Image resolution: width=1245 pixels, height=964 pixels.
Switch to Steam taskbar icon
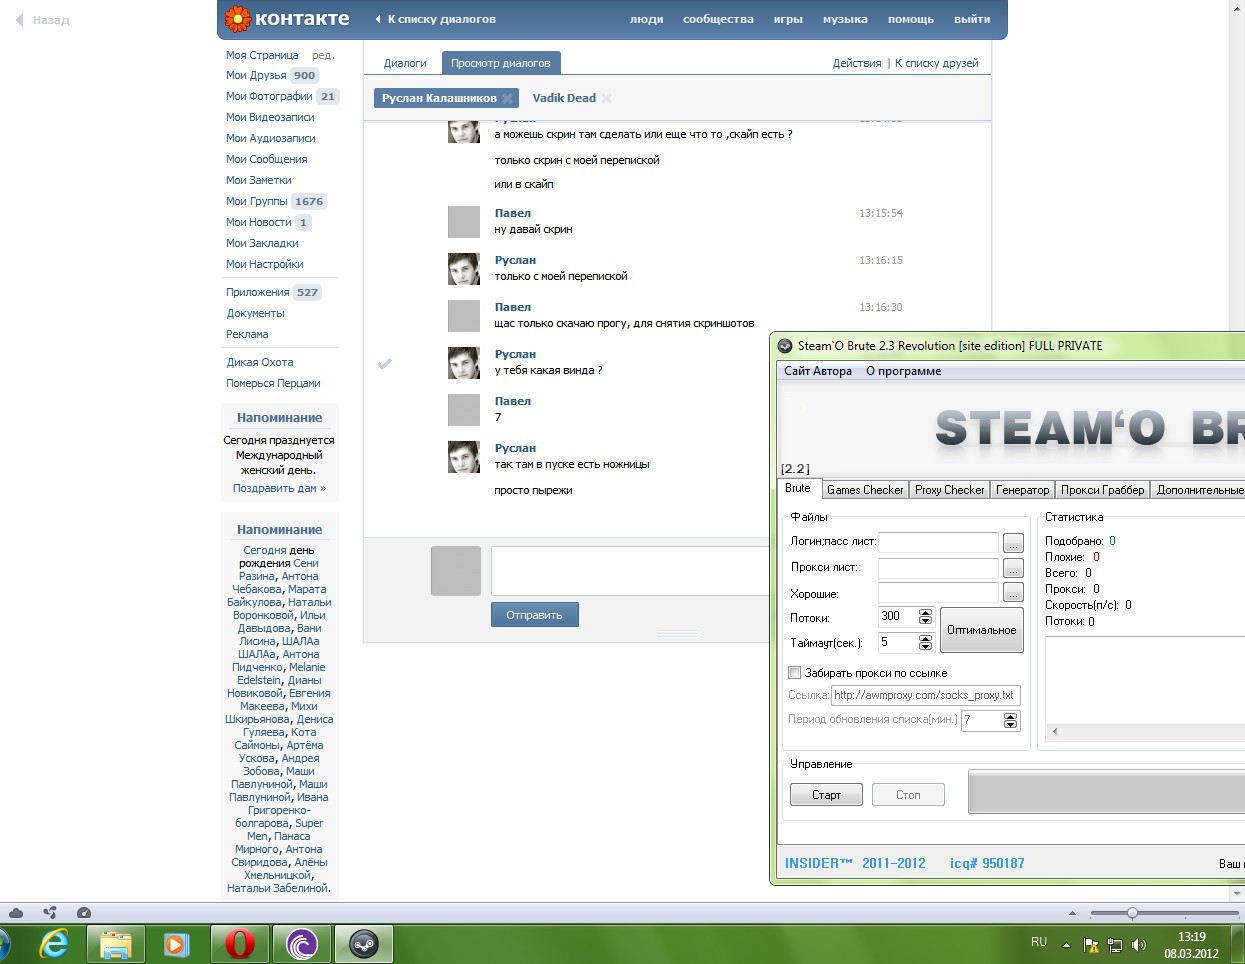coord(363,943)
